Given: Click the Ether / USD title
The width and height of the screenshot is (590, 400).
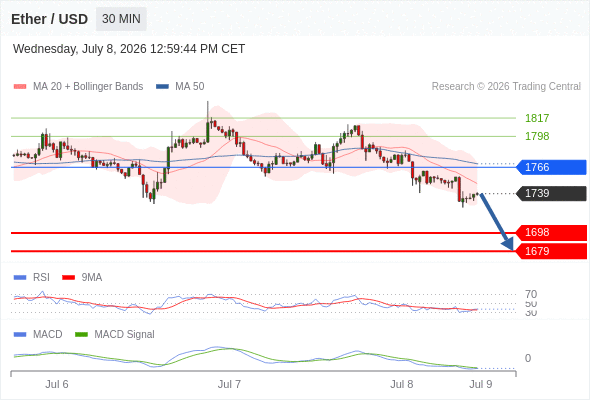Looking at the screenshot, I should click(x=49, y=19).
